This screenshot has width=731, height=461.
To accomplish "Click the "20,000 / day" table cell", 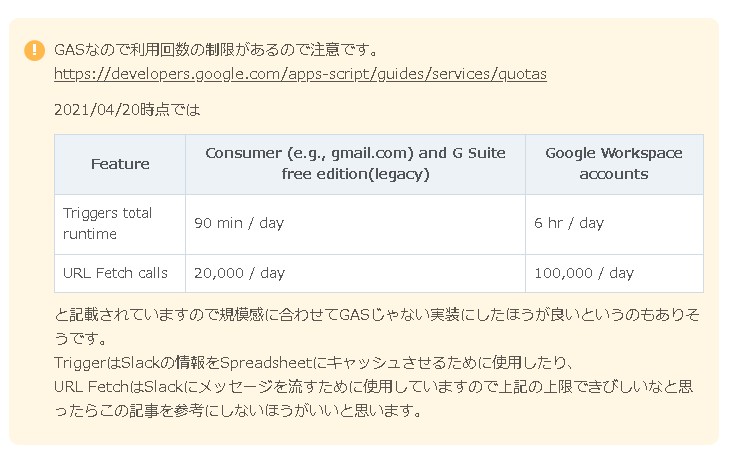I will (239, 273).
